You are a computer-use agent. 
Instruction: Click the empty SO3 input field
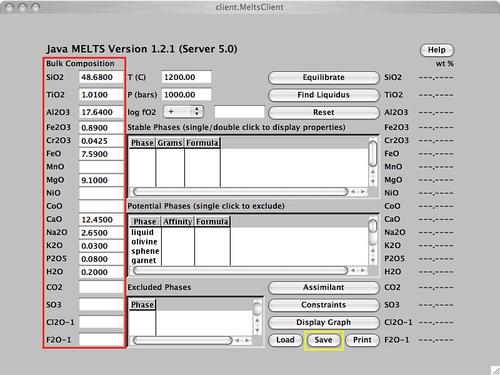(x=101, y=305)
